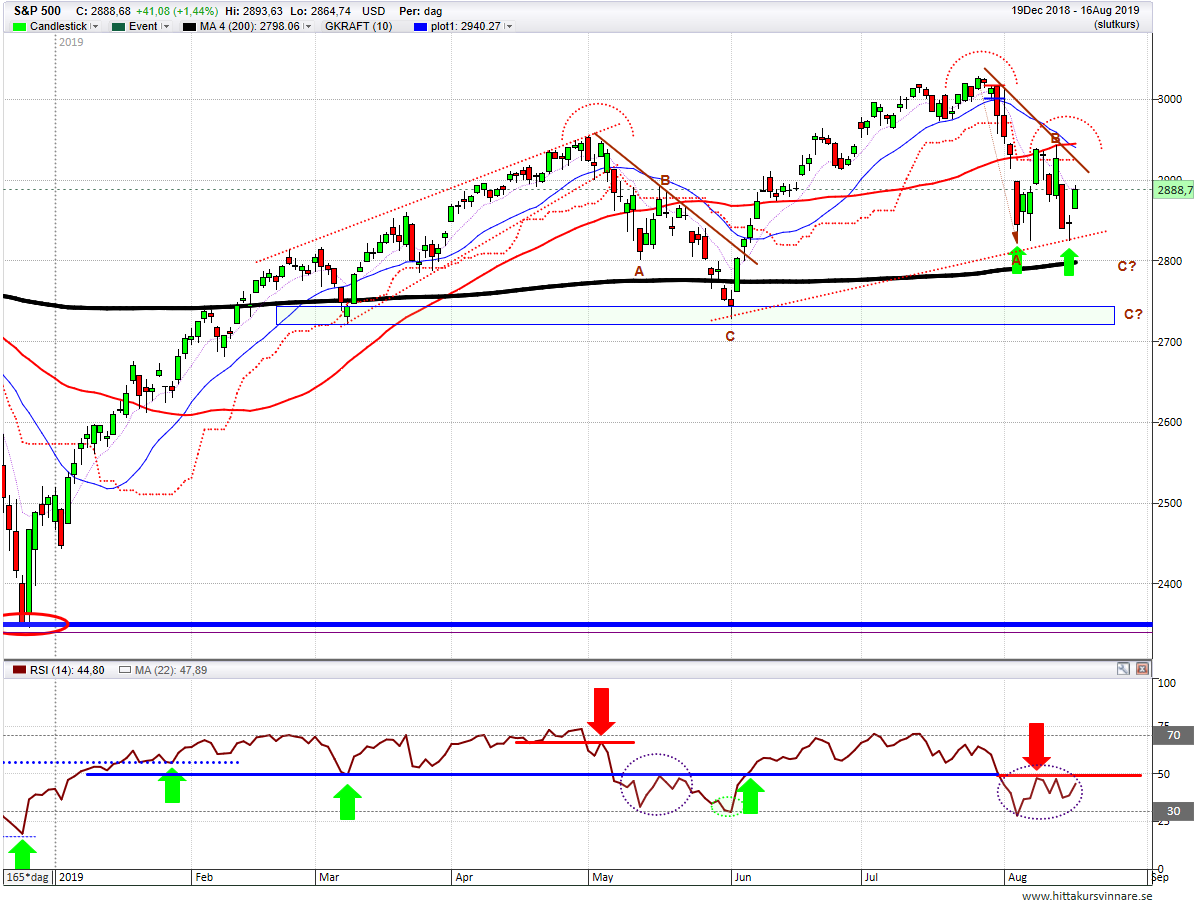Click the change value +41,08 (+1,44%)

(x=176, y=11)
